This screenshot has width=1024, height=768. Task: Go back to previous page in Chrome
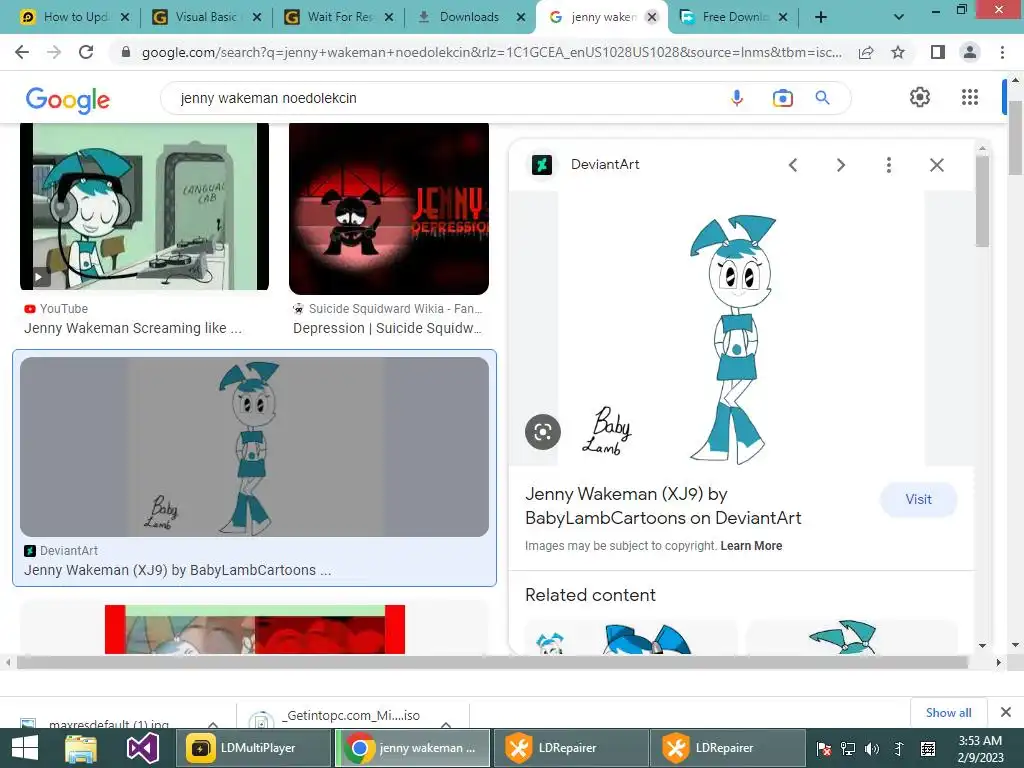pos(22,52)
